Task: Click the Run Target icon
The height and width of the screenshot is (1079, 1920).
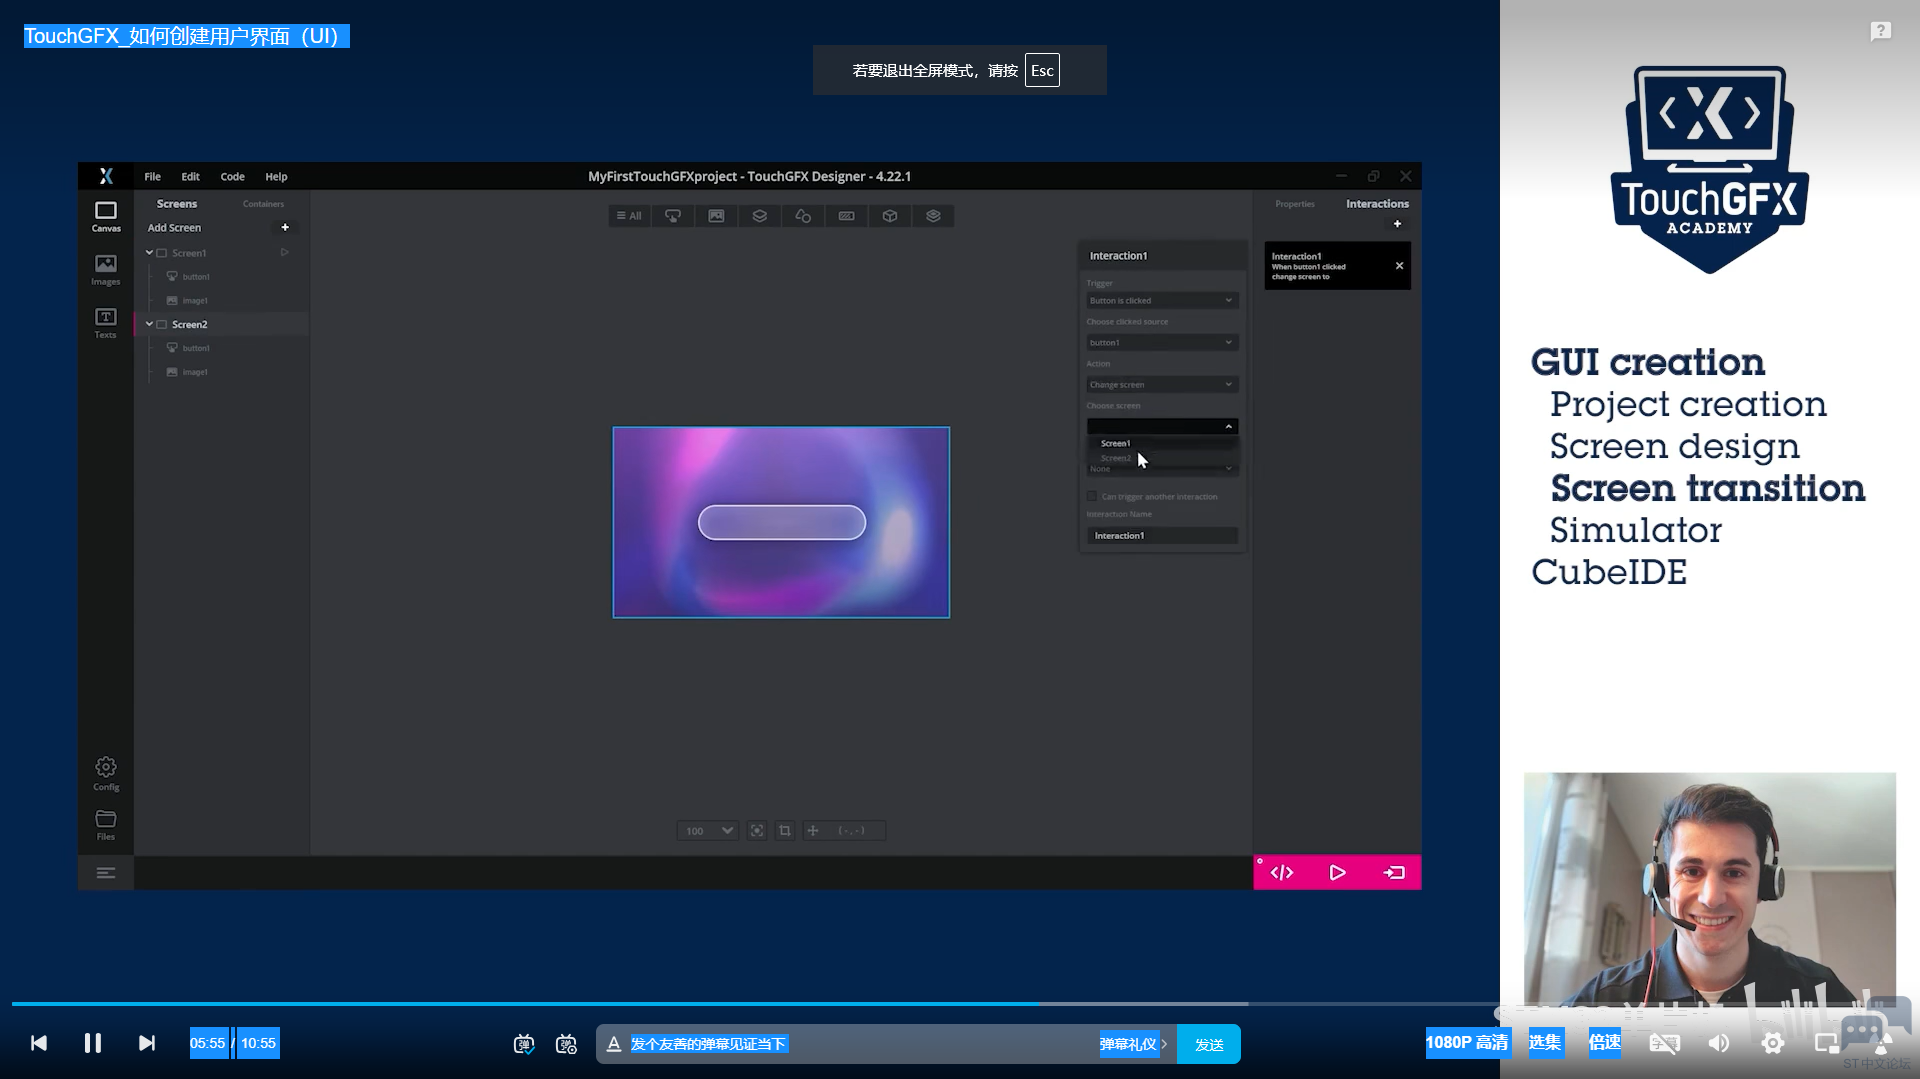Action: (x=1394, y=873)
